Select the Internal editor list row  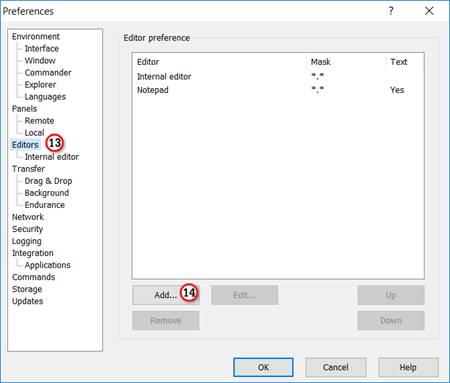[278, 76]
